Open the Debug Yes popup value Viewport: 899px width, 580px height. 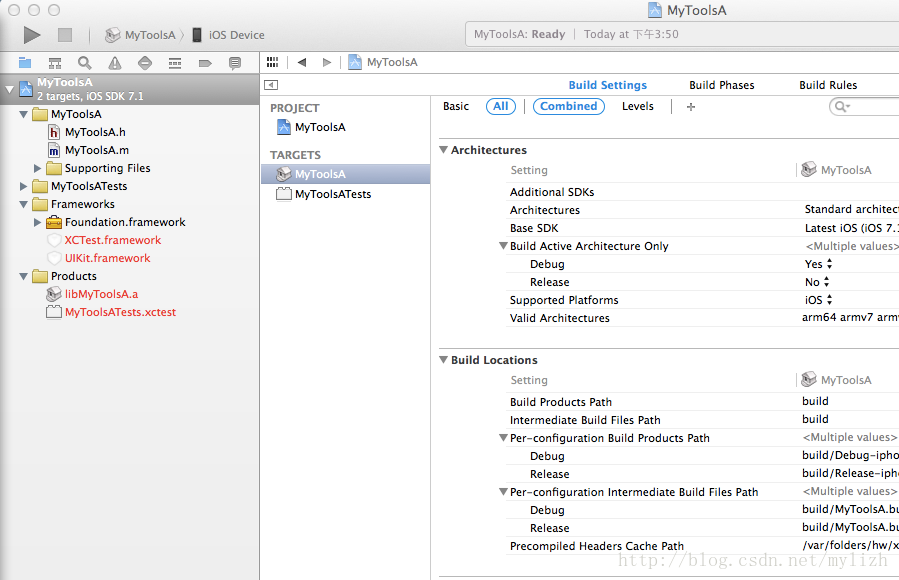click(x=818, y=264)
